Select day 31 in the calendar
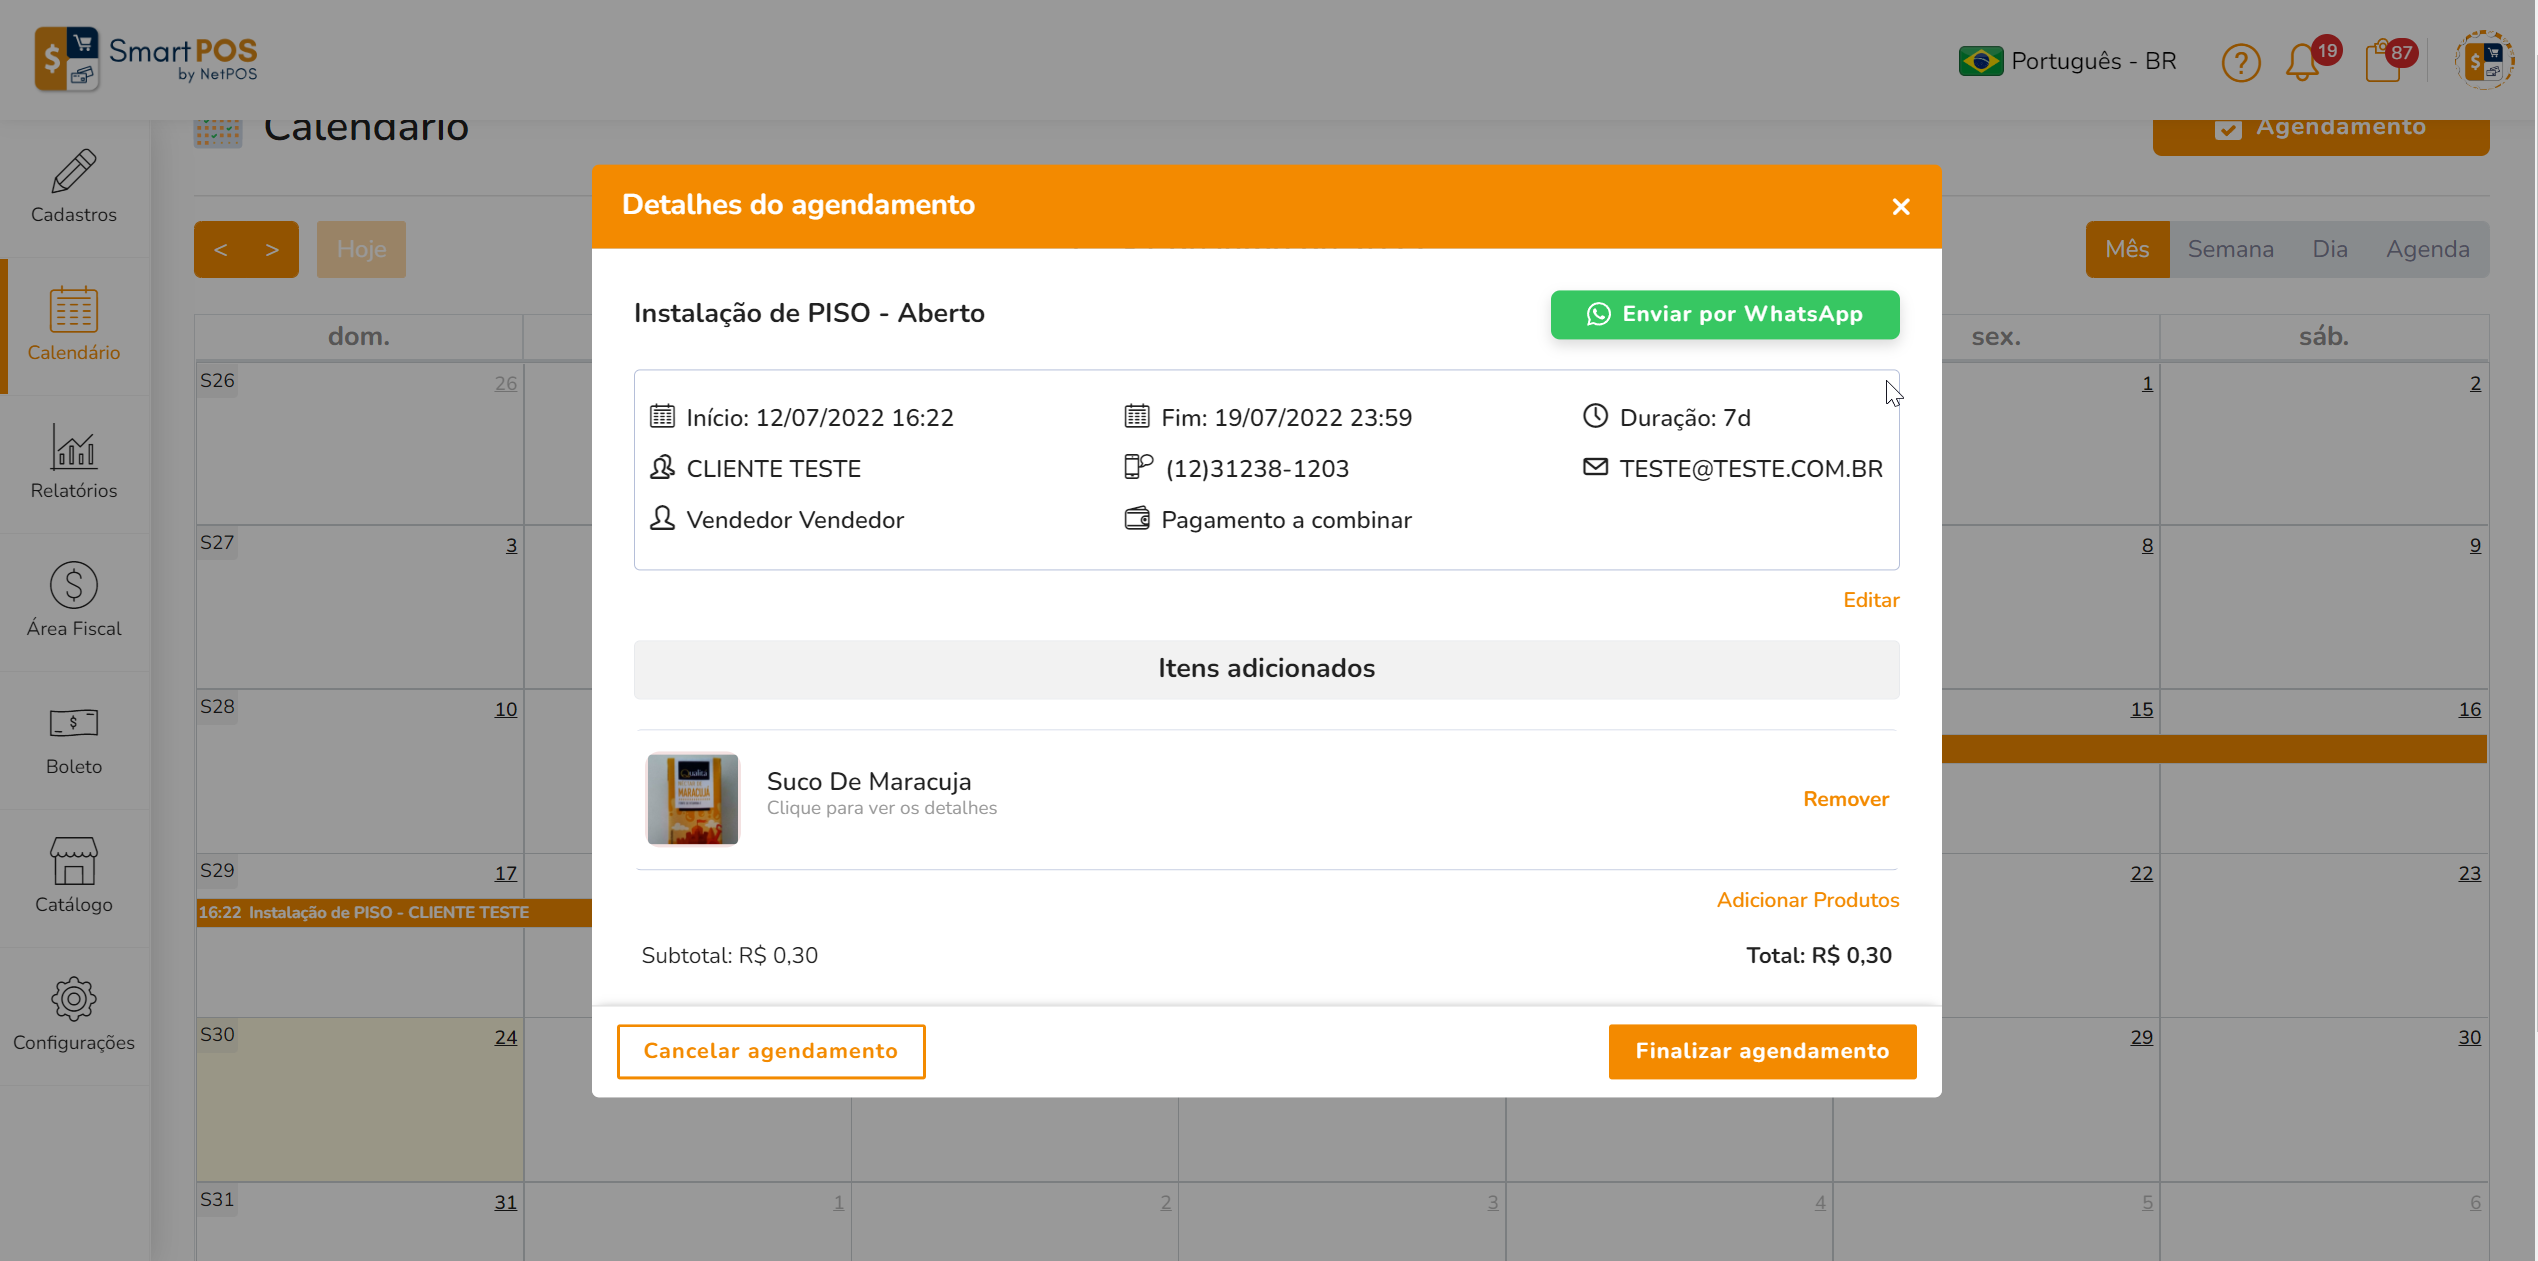Image resolution: width=2538 pixels, height=1261 pixels. 506,1202
